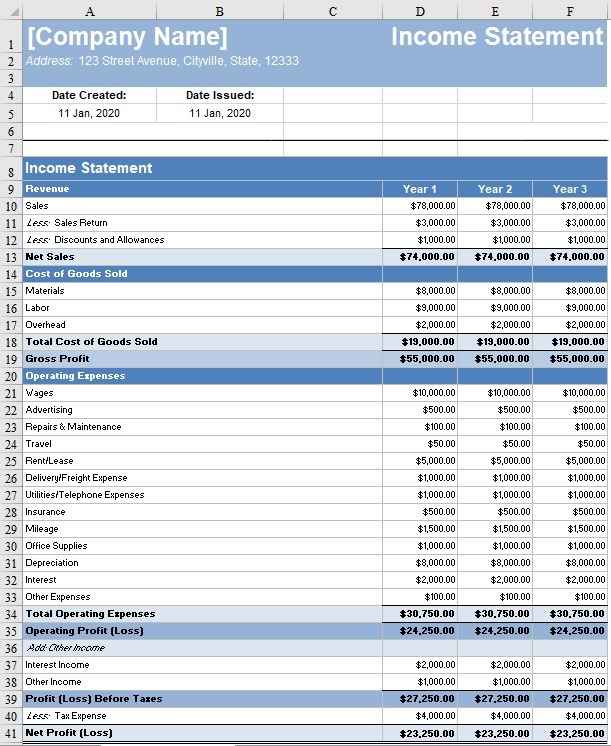The width and height of the screenshot is (611, 746).
Task: Click the Date Created value cell
Action: pyautogui.click(x=89, y=113)
